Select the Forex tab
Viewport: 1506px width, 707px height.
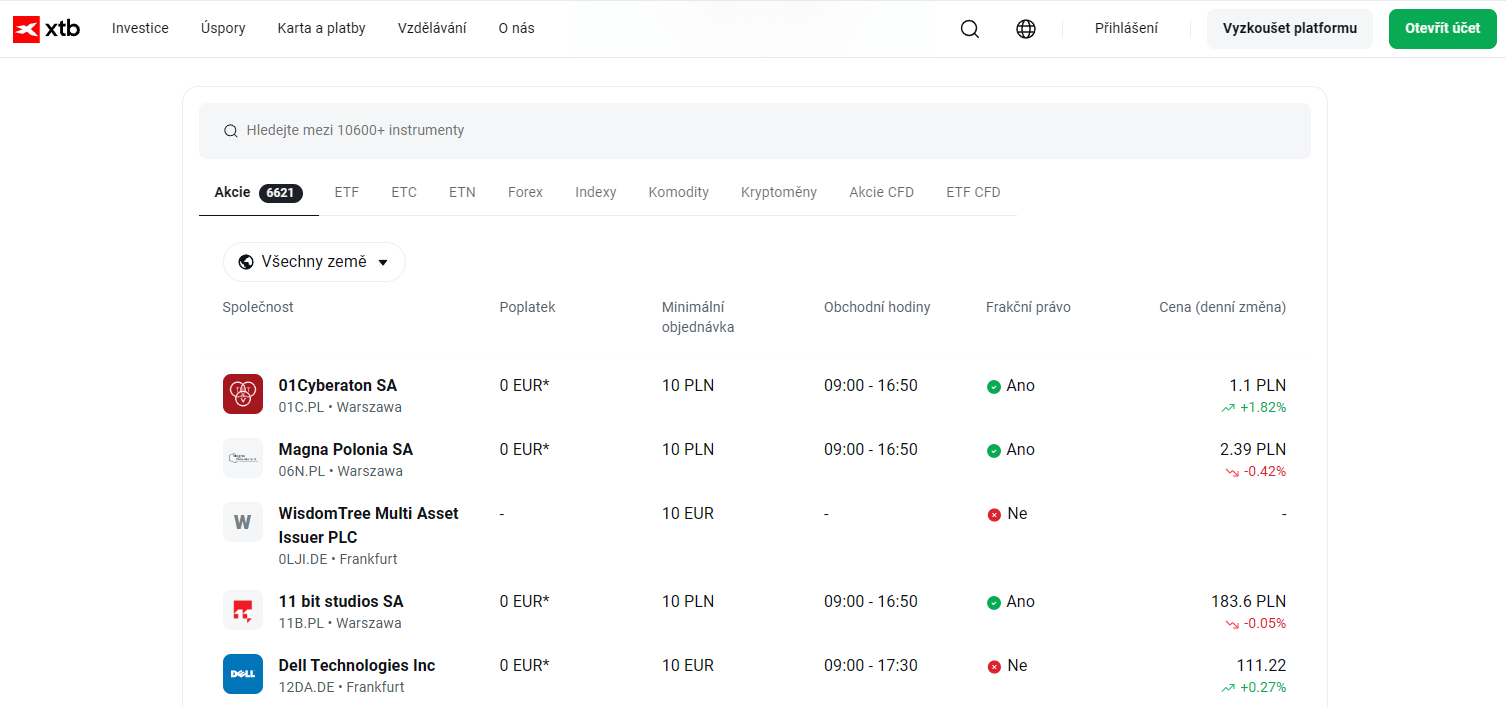coord(525,192)
